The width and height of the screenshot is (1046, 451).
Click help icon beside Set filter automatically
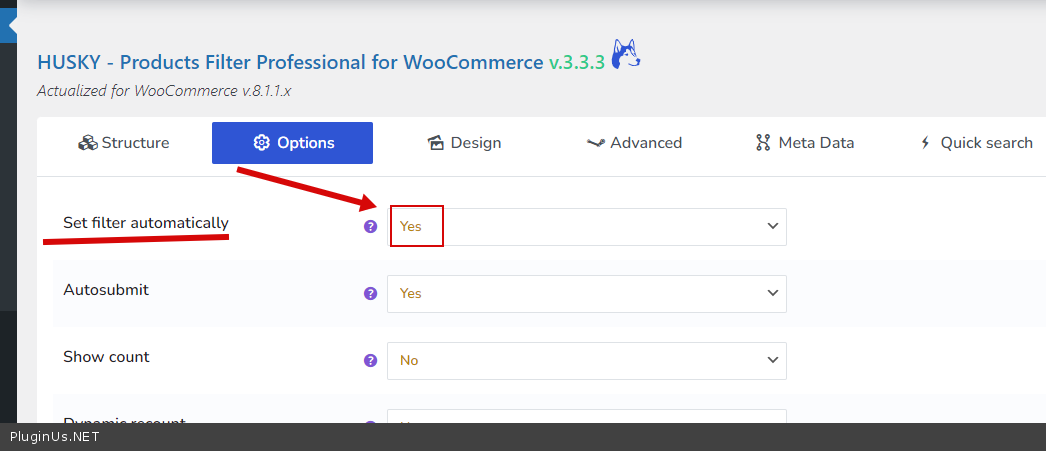370,227
